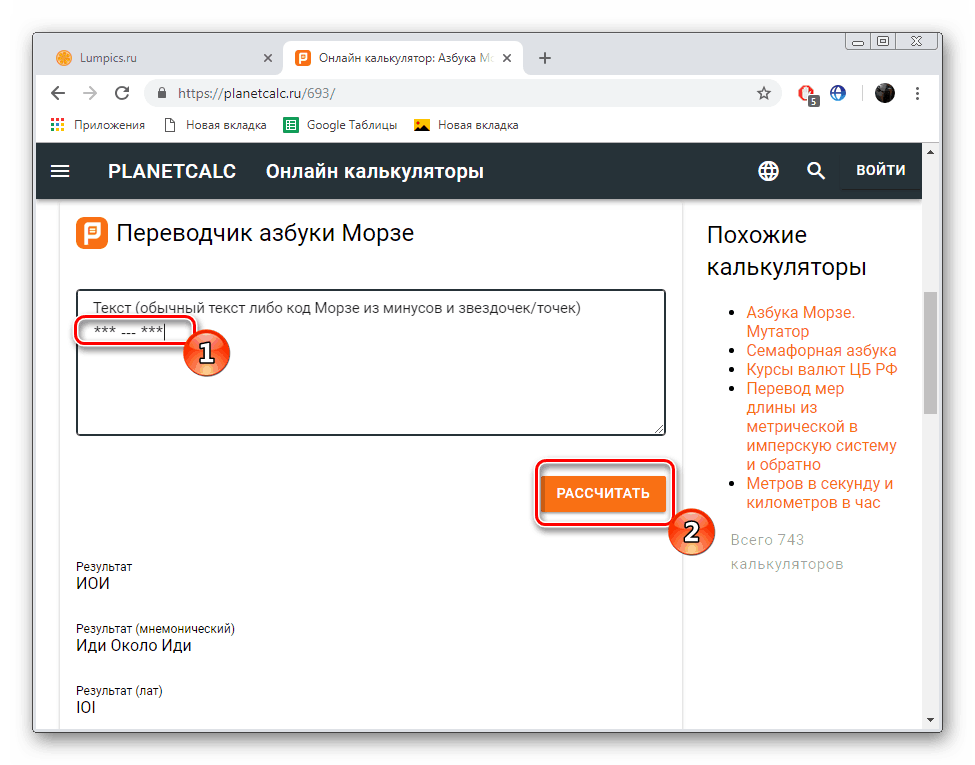Image resolution: width=975 pixels, height=765 pixels.
Task: Click the scrollbar up arrow
Action: [930, 152]
